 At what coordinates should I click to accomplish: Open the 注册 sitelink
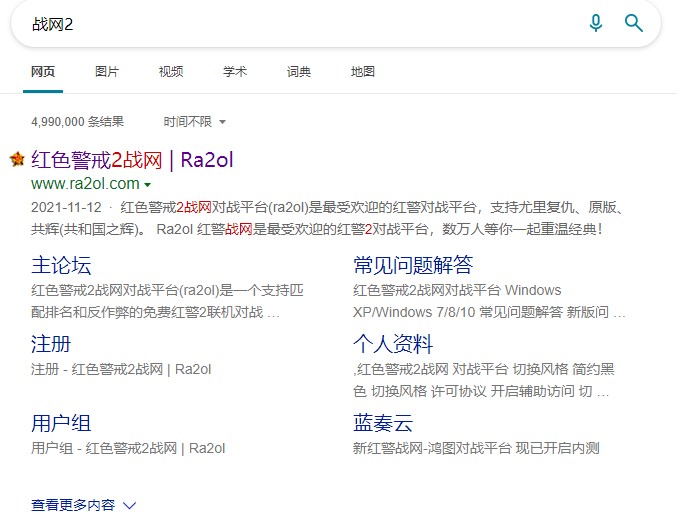pyautogui.click(x=51, y=344)
